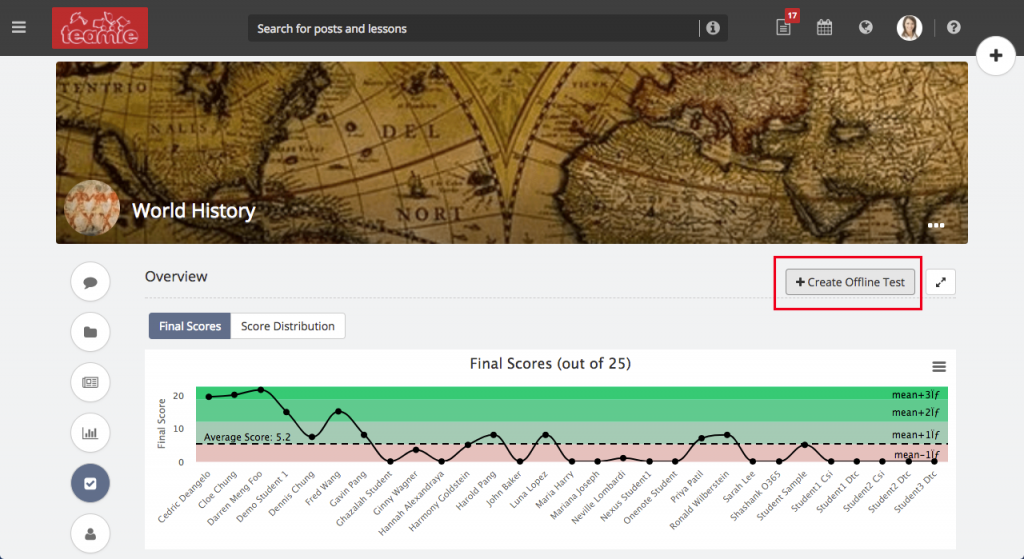1024x559 pixels.
Task: Open the folder materials sidebar icon
Action: tap(90, 332)
